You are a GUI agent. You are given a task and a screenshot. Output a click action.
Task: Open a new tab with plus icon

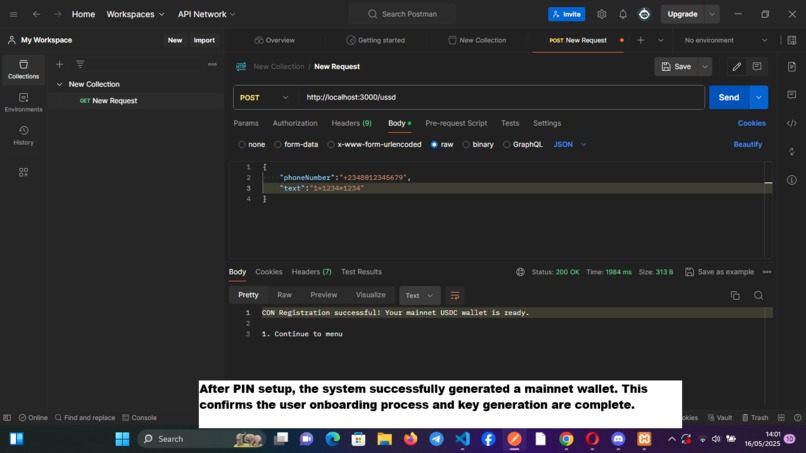pyautogui.click(x=640, y=40)
